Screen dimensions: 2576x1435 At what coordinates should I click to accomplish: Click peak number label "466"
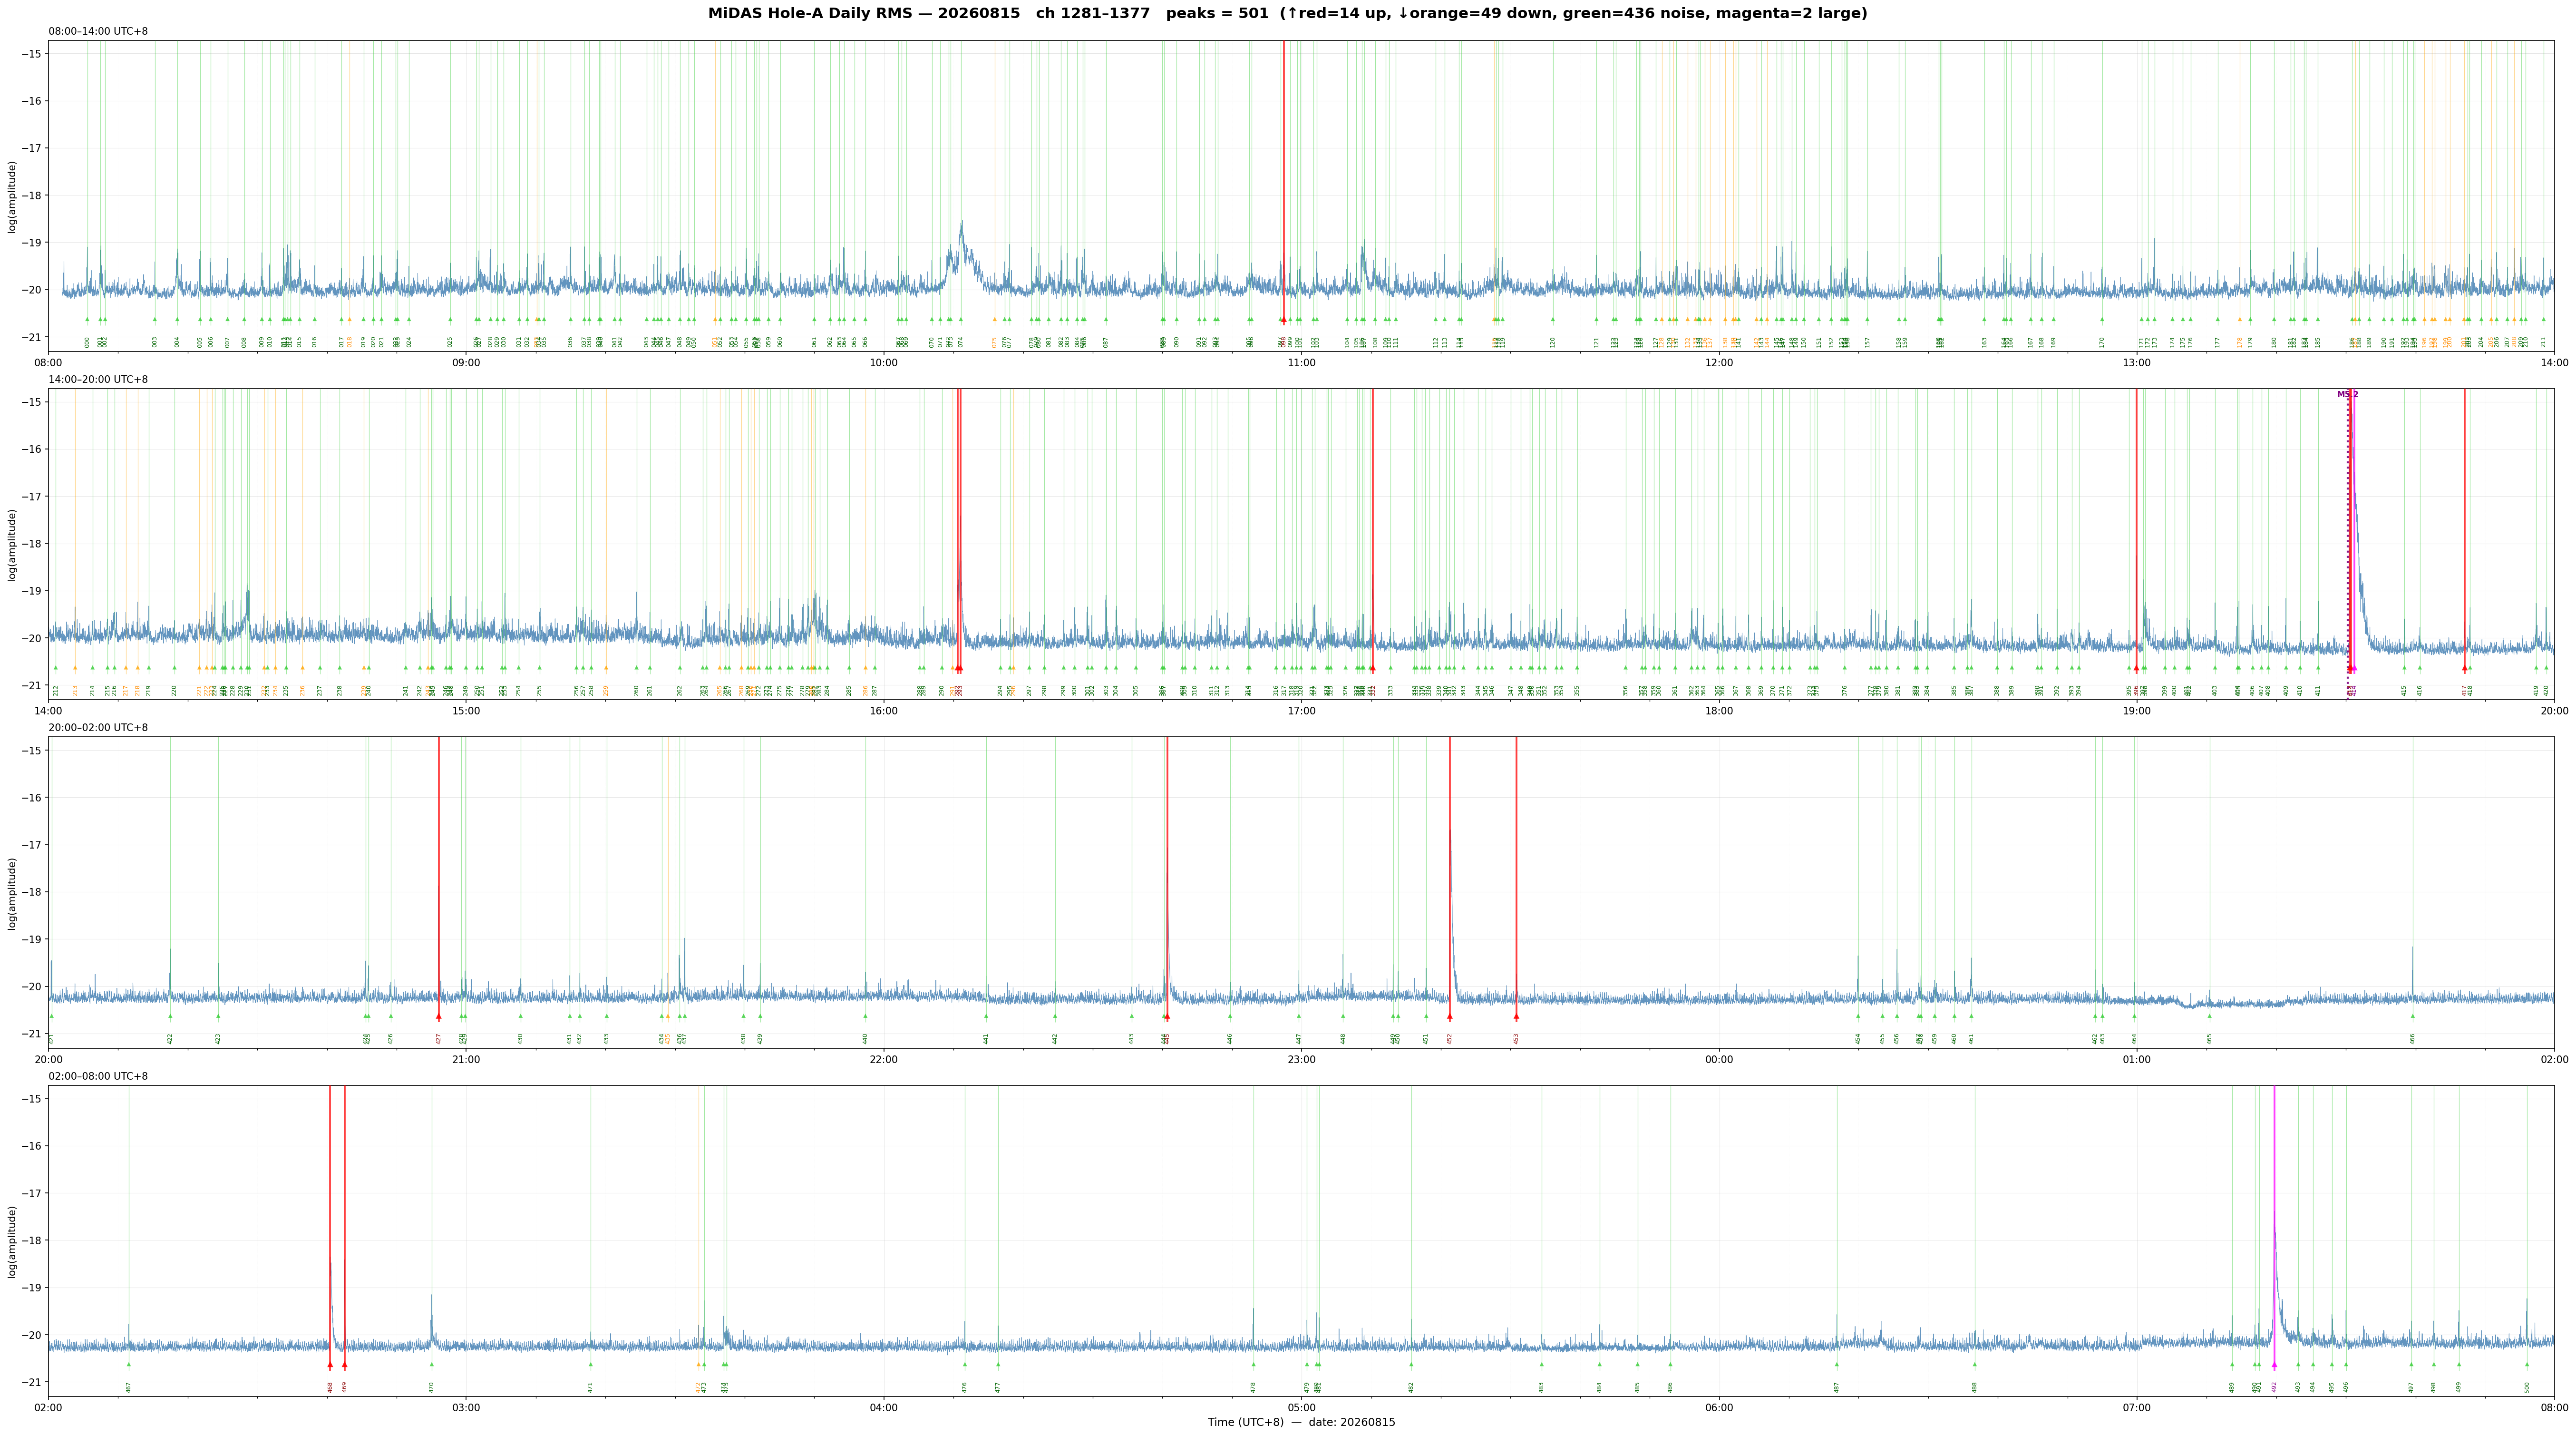pos(2412,1039)
